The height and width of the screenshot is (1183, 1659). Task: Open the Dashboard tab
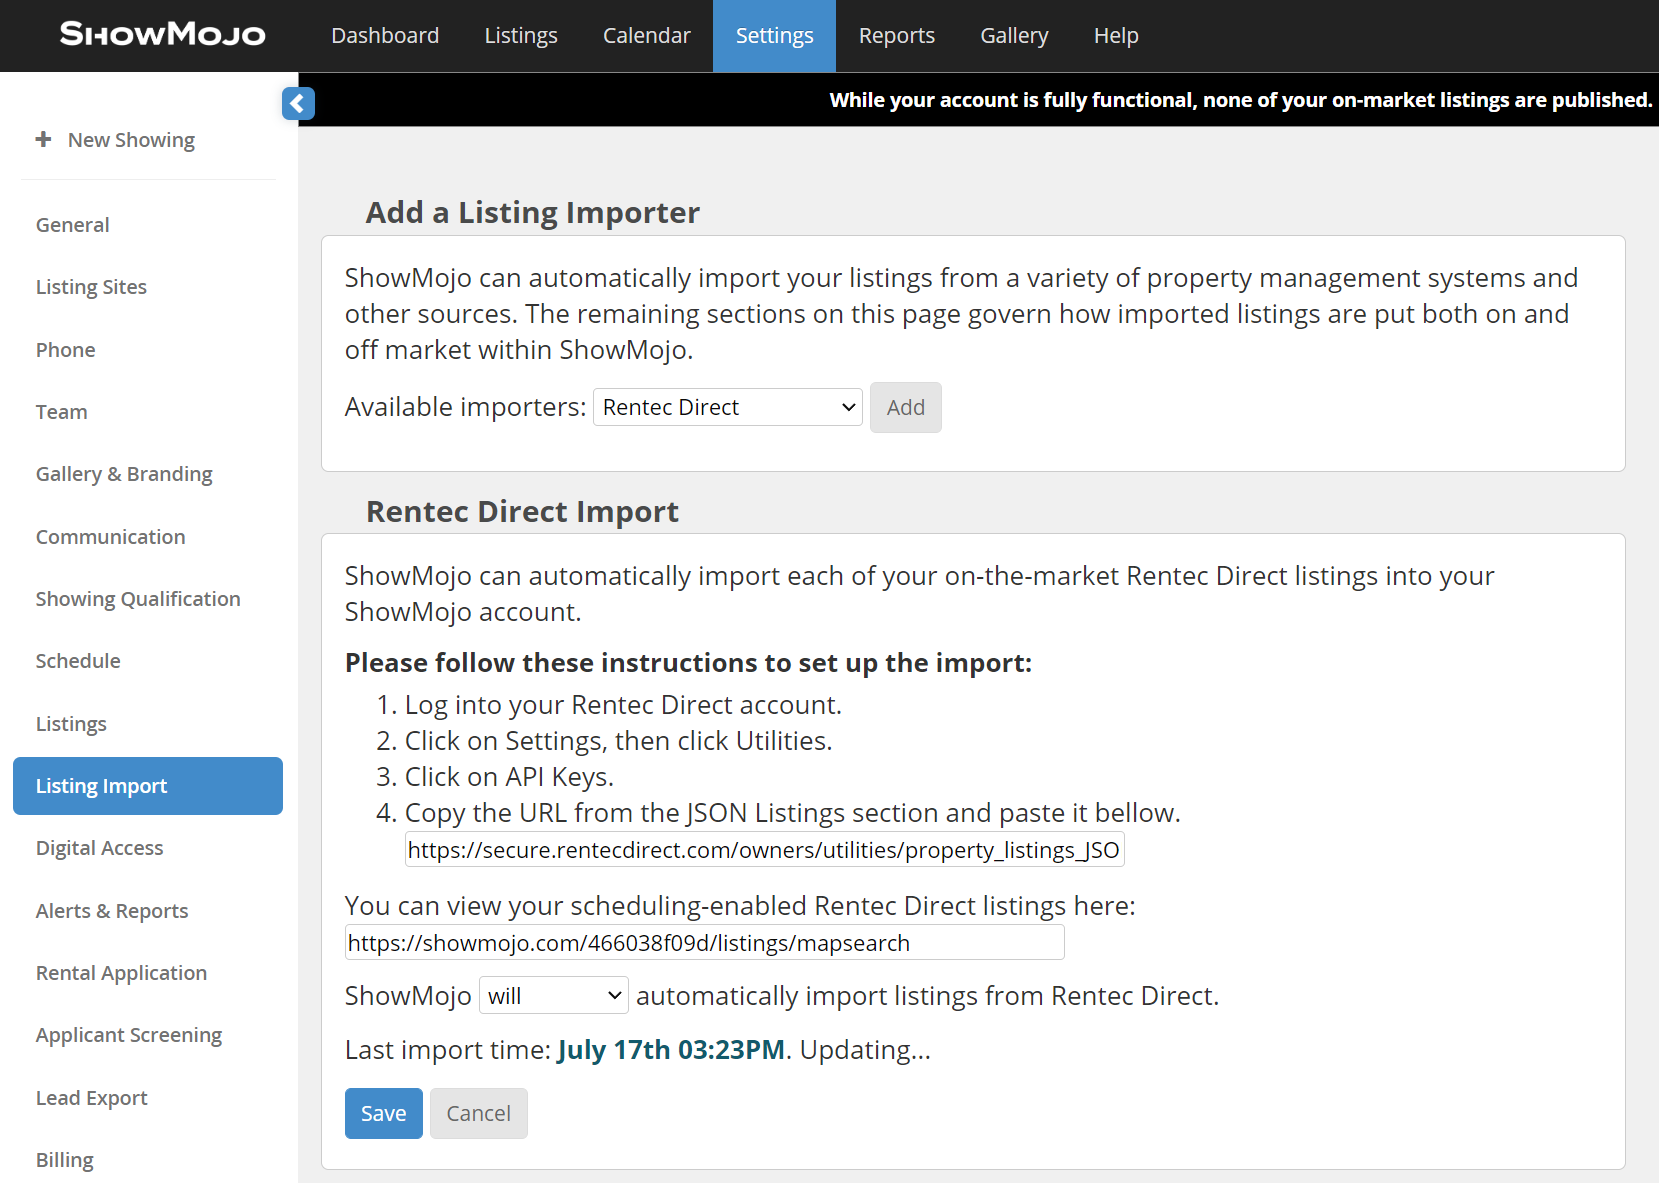click(385, 36)
